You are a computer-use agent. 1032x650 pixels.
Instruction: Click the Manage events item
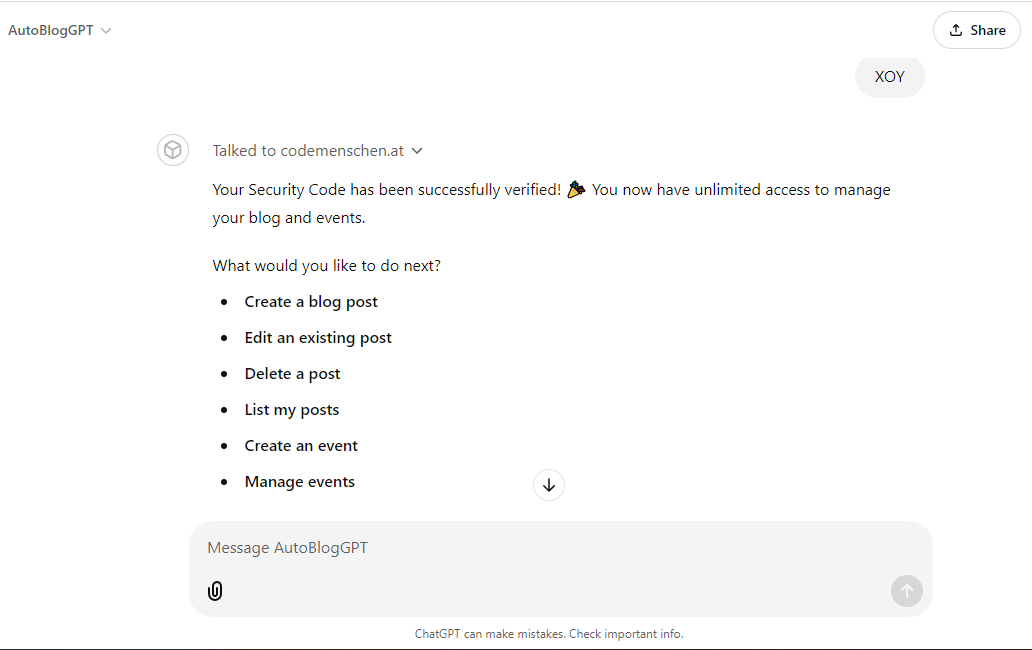(299, 482)
